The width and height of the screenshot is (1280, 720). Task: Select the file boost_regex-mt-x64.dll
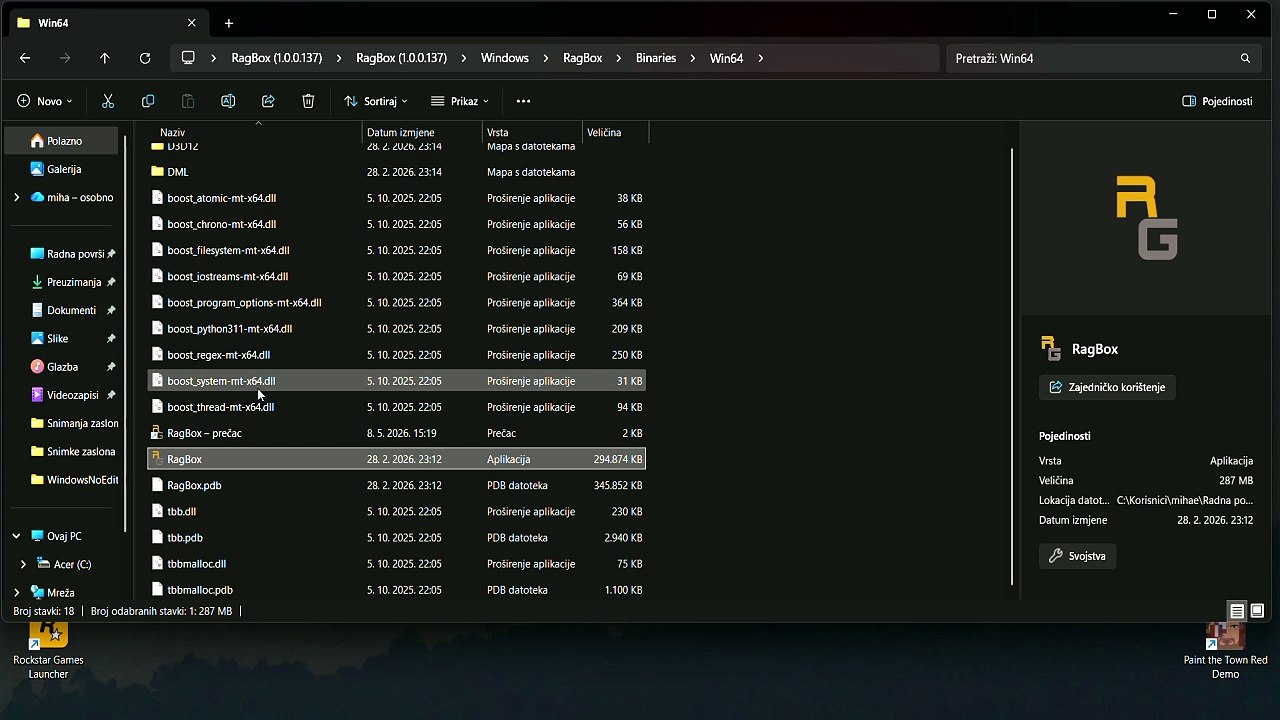point(397,355)
